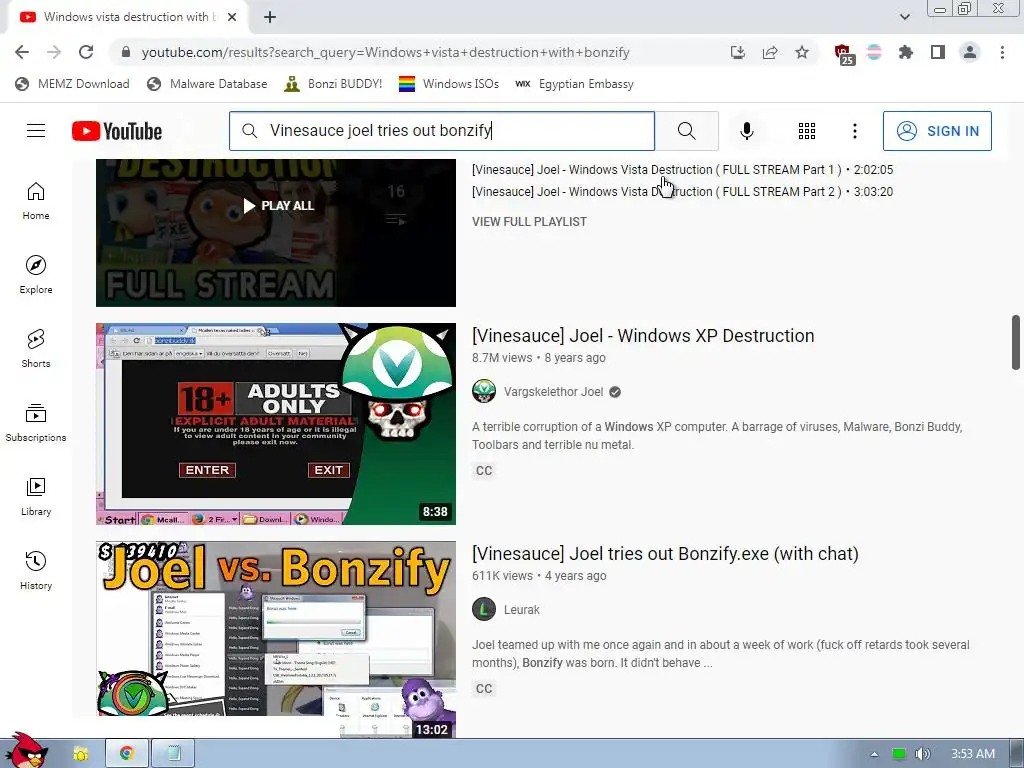This screenshot has width=1024, height=768.
Task: Open Leurak channel name link
Action: [522, 609]
